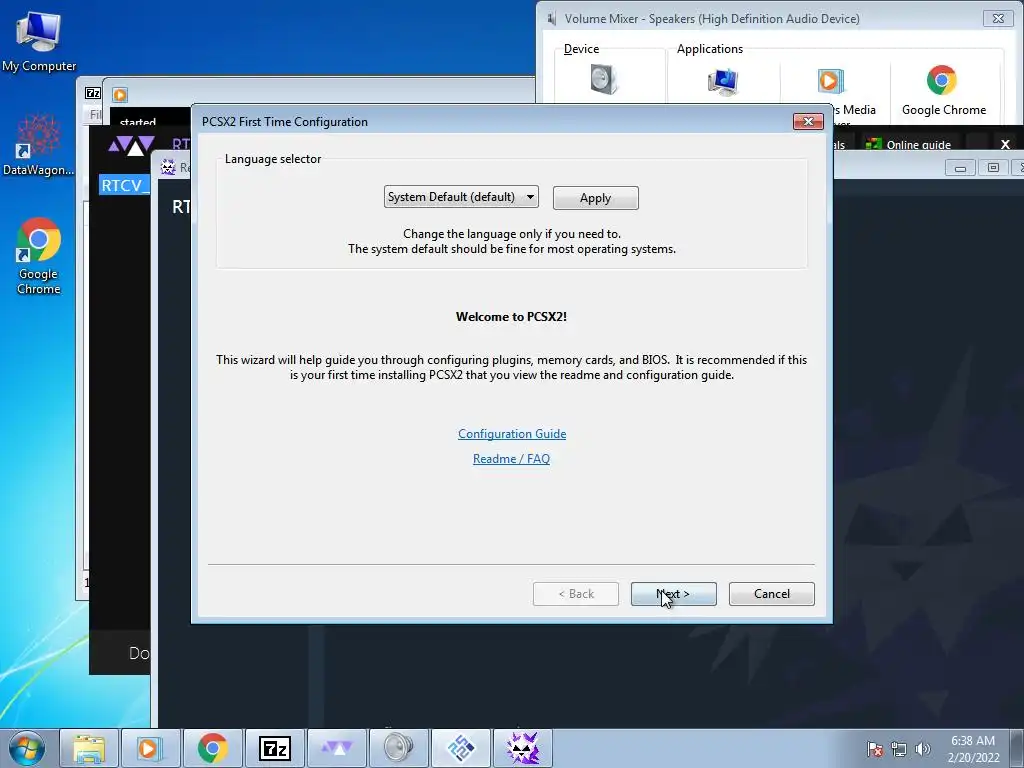Screen dimensions: 1024x768
Task: Click the speaker volume tray icon
Action: pyautogui.click(x=923, y=749)
